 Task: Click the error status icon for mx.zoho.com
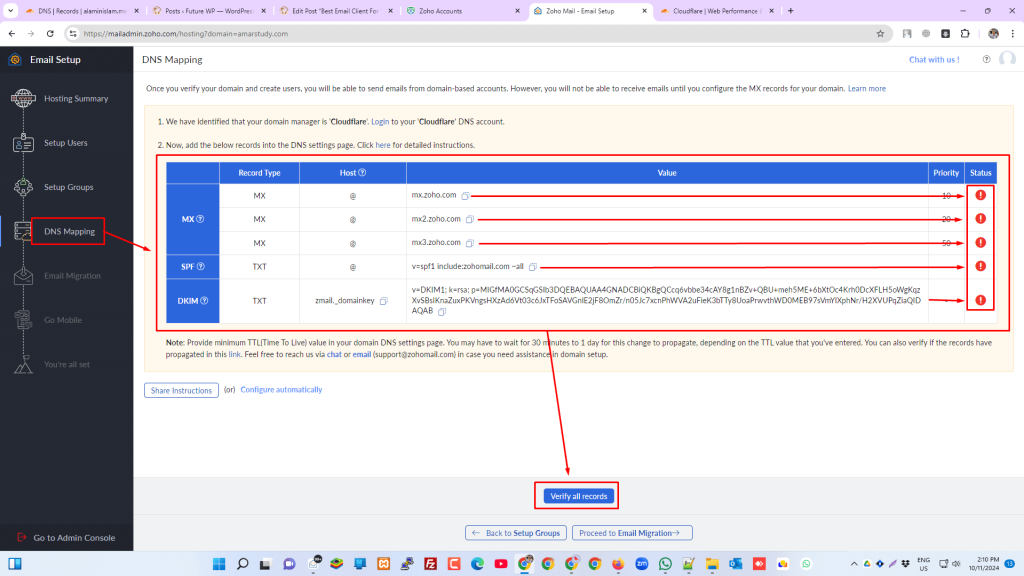tap(980, 195)
